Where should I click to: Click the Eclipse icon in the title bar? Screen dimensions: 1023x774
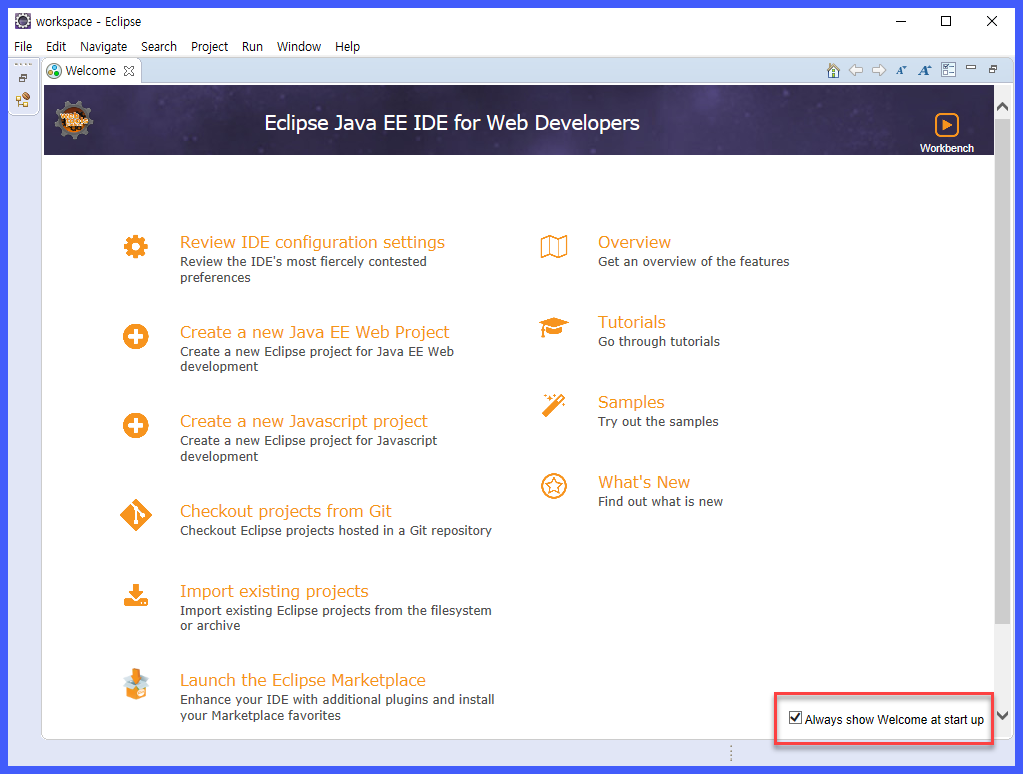23,21
